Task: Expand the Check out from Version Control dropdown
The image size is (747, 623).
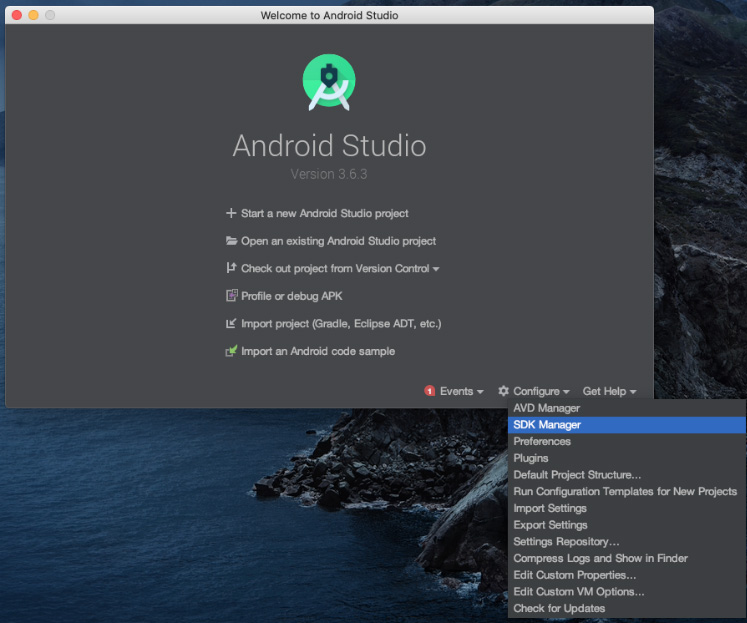Action: point(436,269)
